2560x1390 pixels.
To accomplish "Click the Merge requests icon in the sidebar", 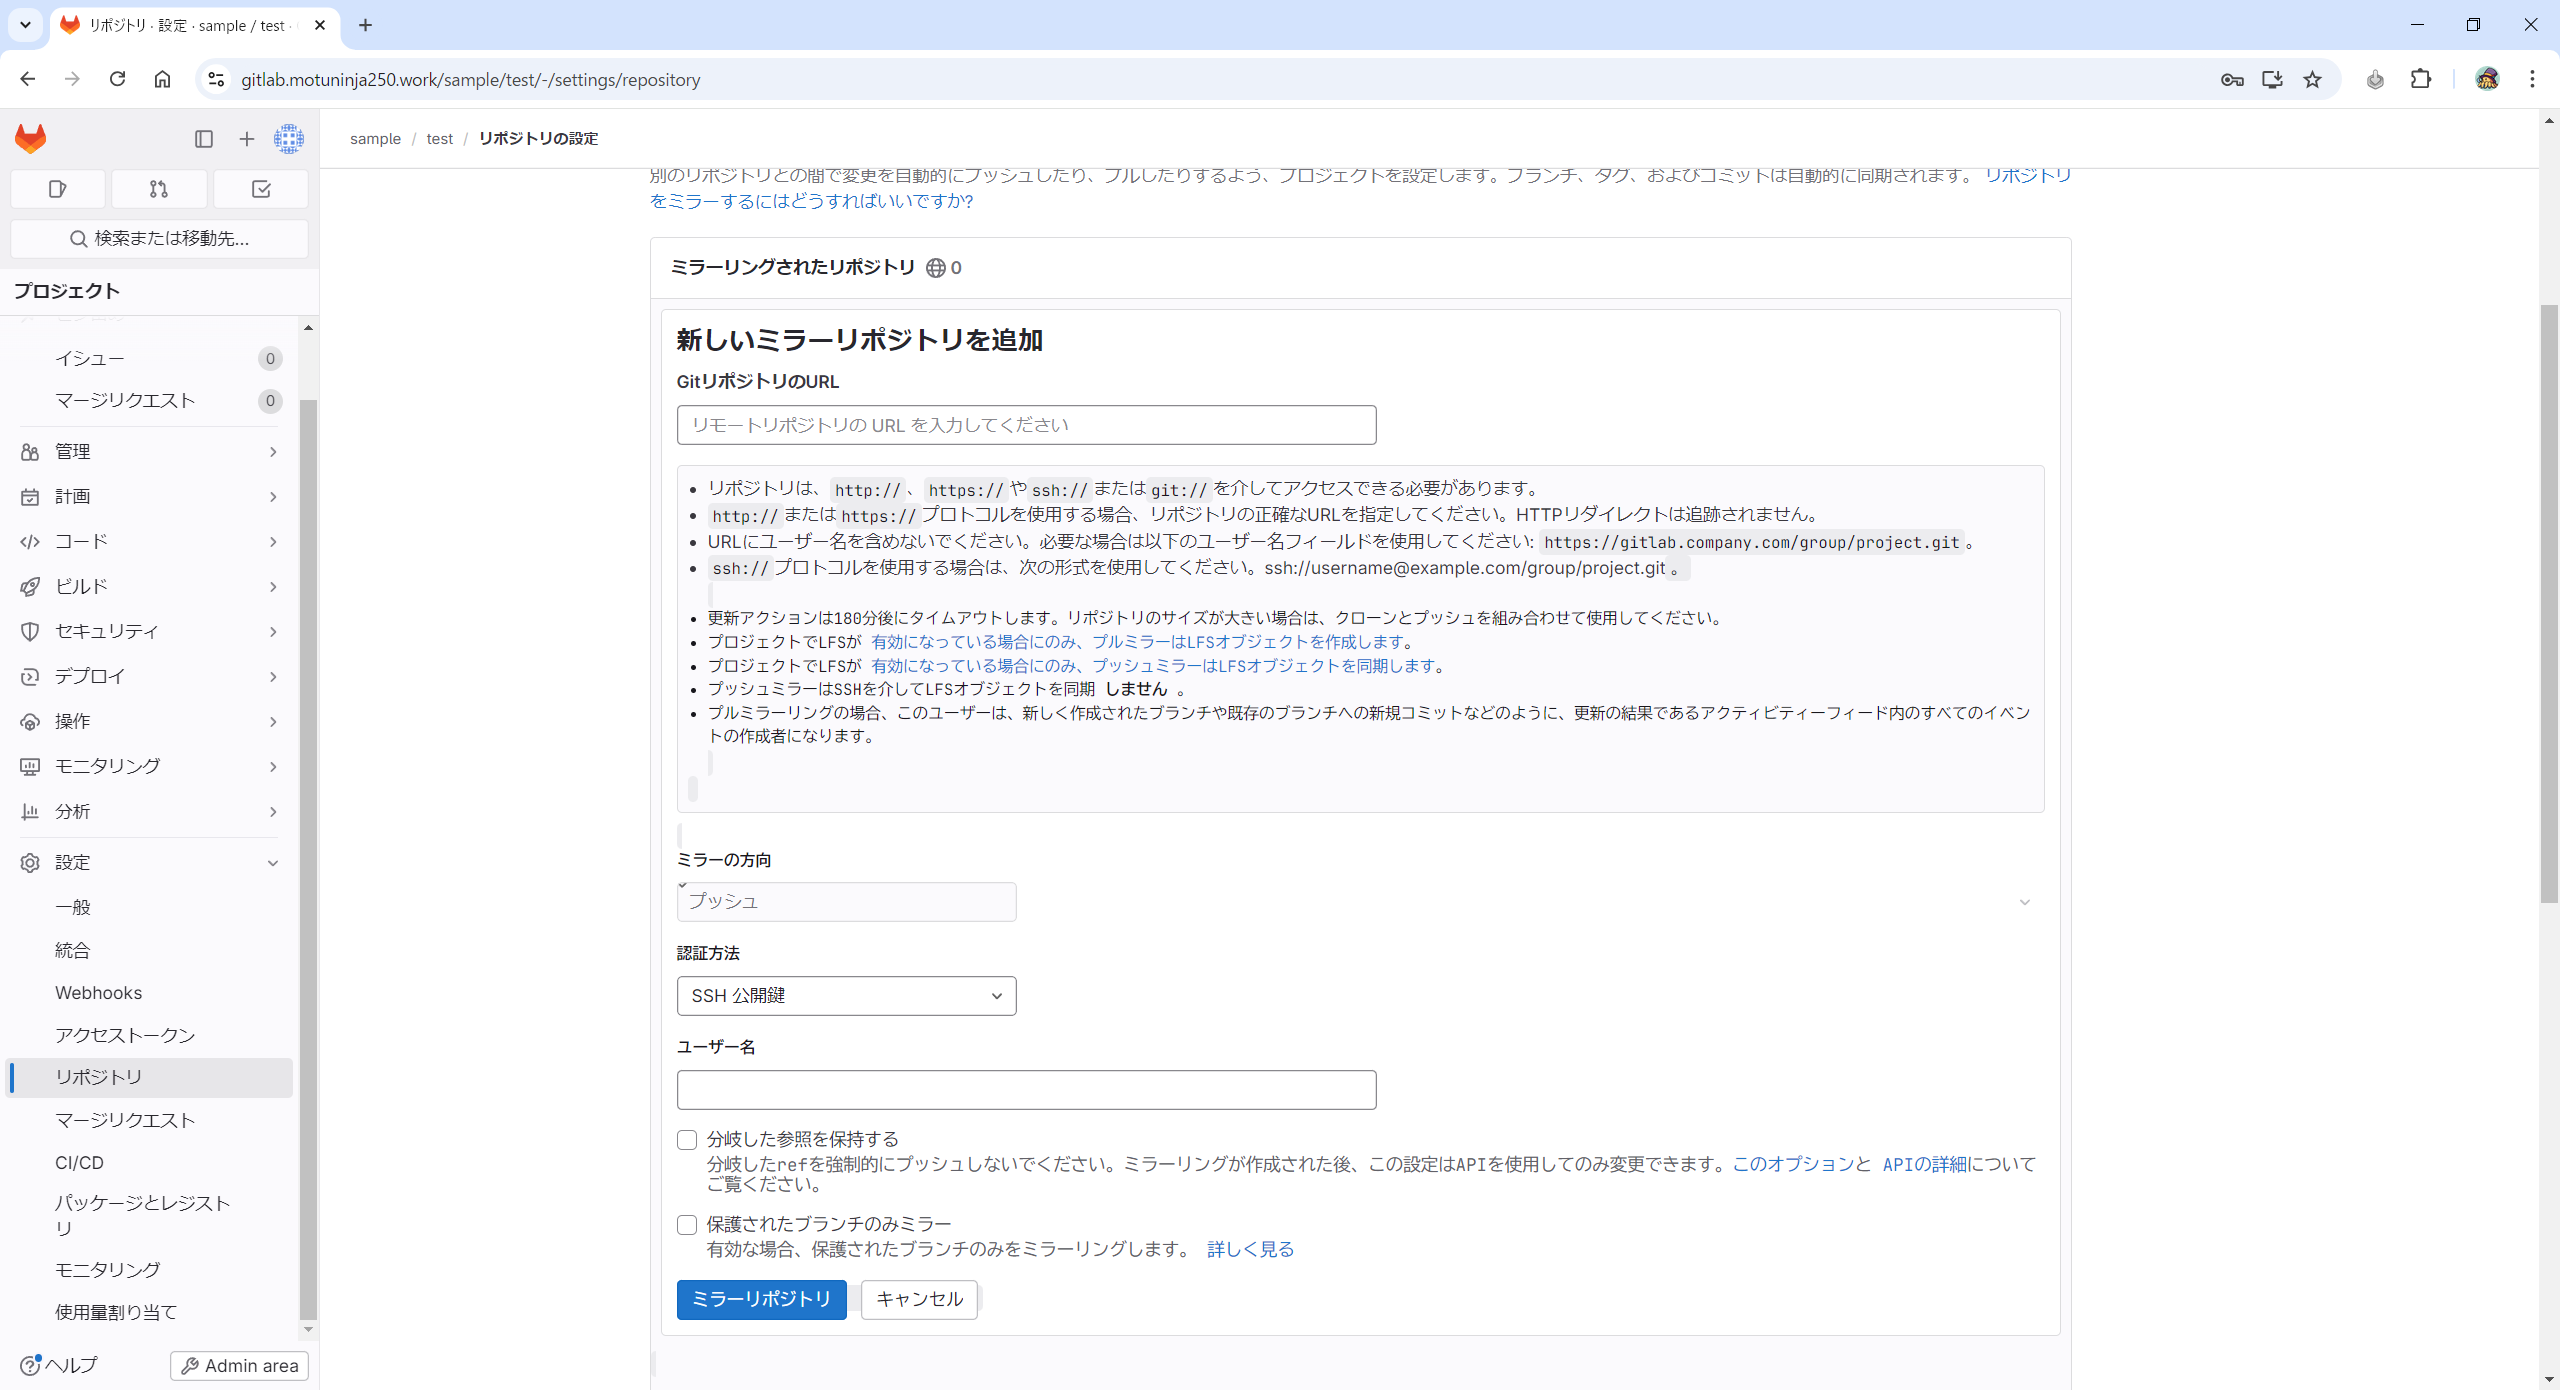I will pos(159,188).
